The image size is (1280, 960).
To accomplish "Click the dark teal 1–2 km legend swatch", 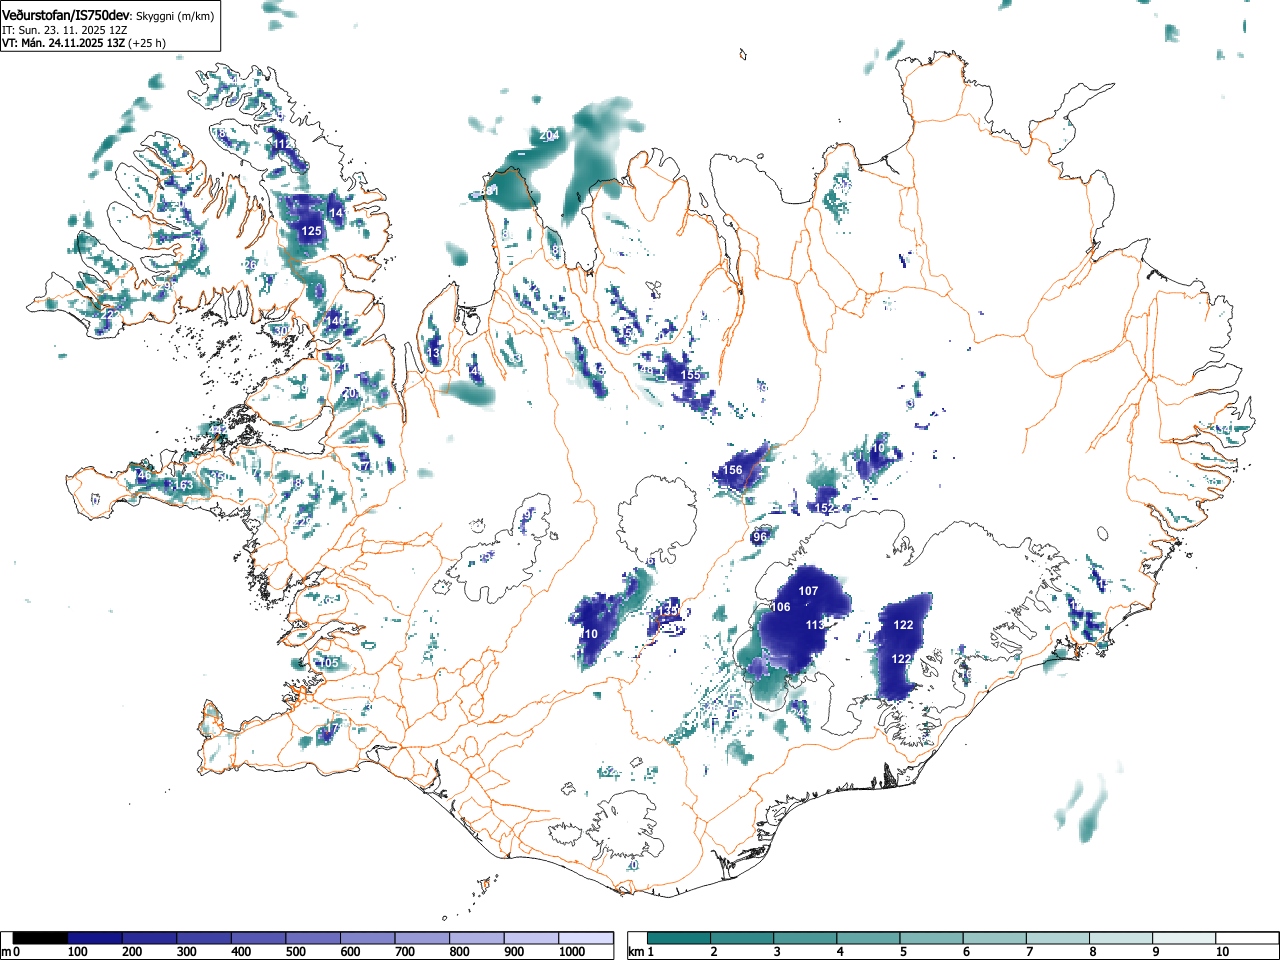I will point(679,938).
